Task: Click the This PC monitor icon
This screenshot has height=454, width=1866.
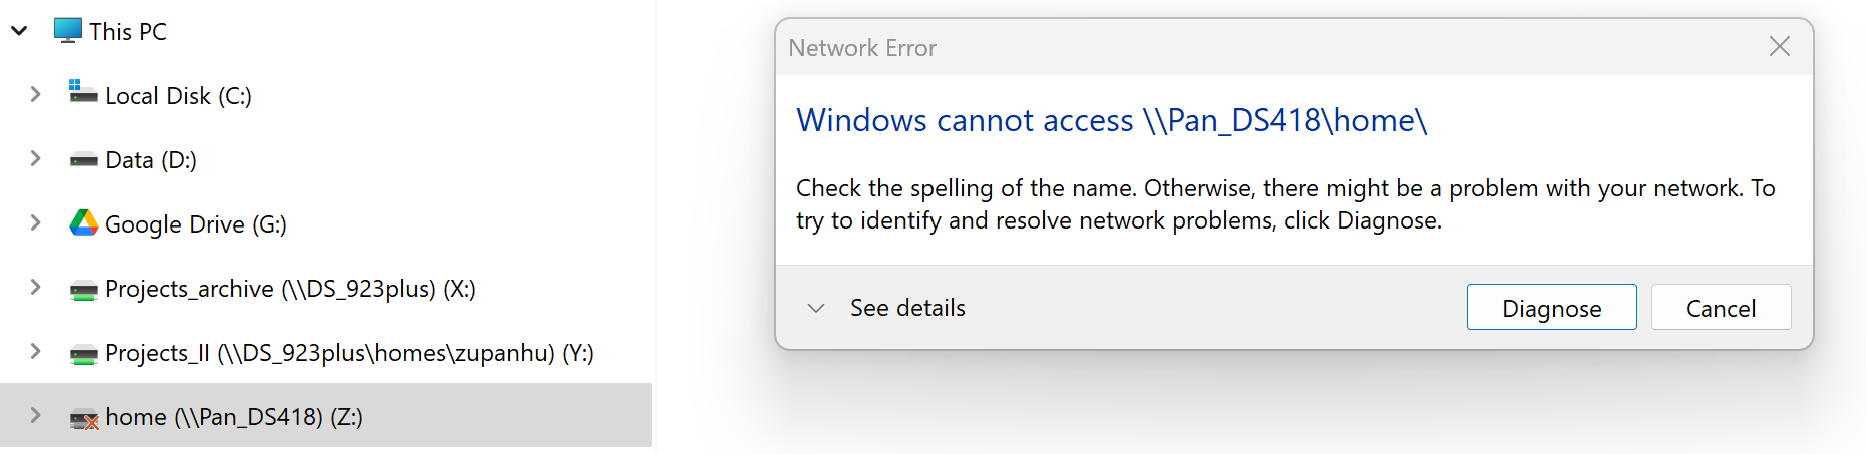Action: (x=68, y=31)
